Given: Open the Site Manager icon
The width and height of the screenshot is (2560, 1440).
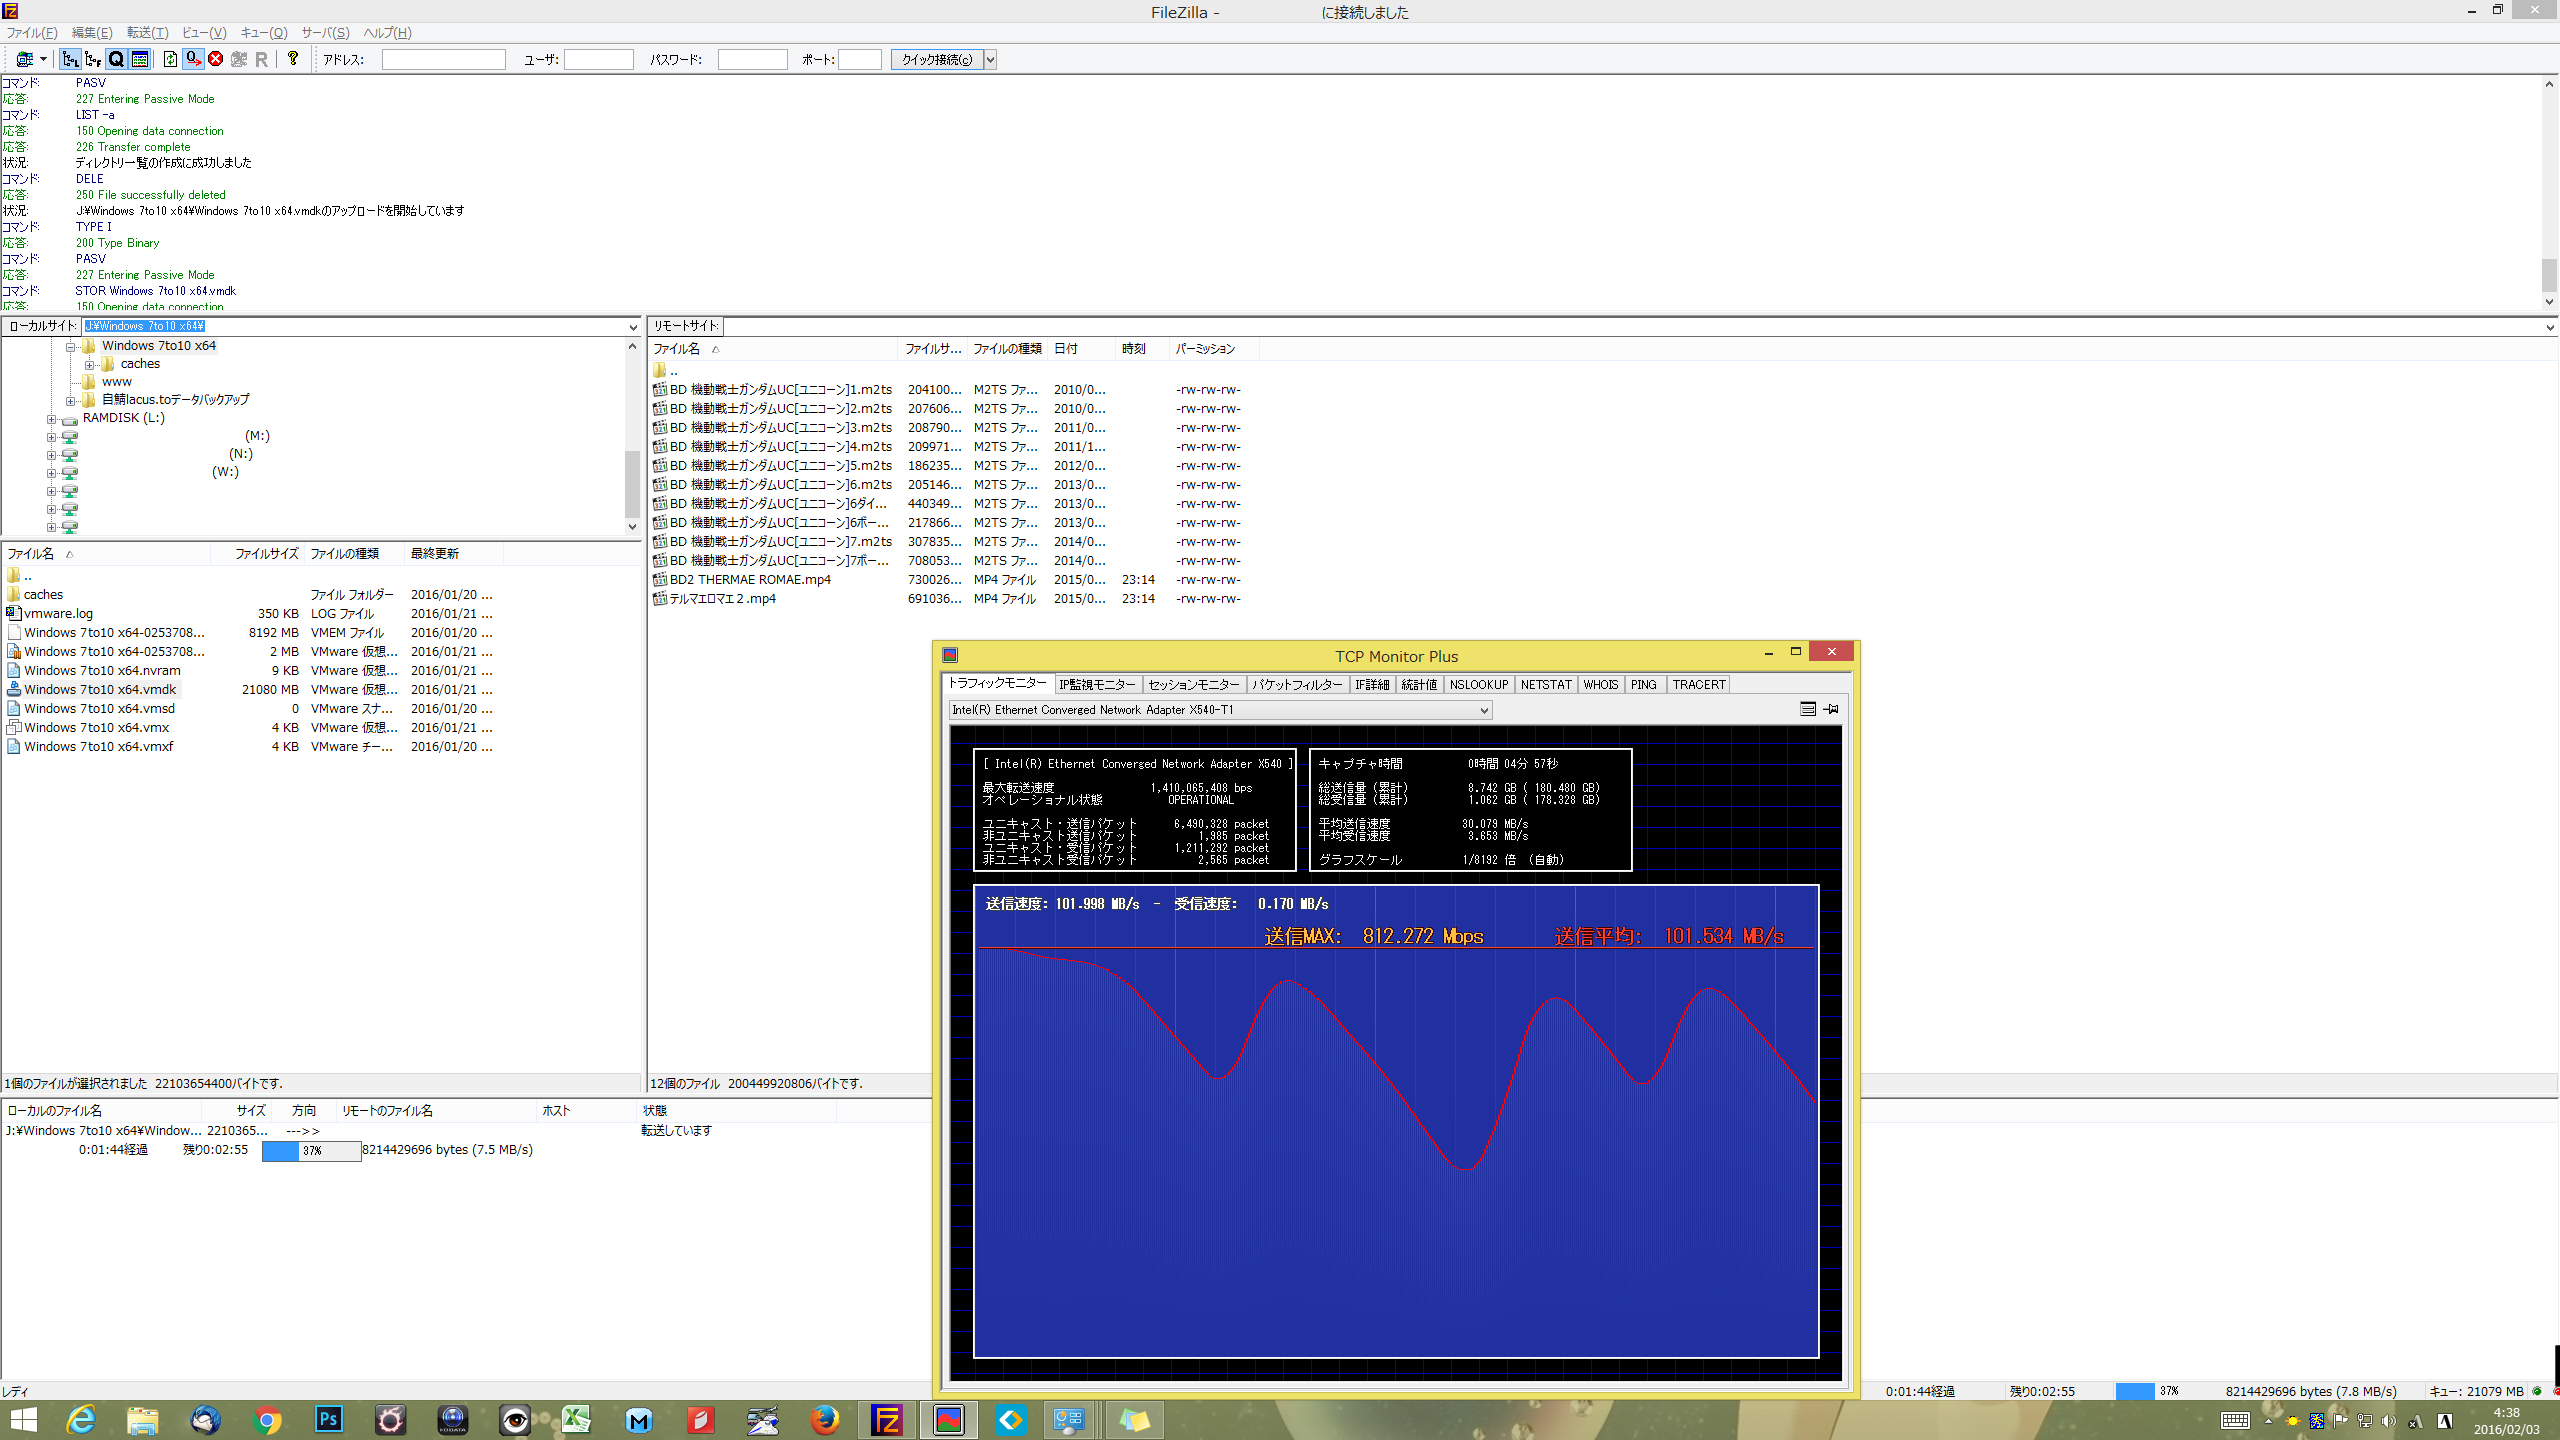Looking at the screenshot, I should pos(24,60).
